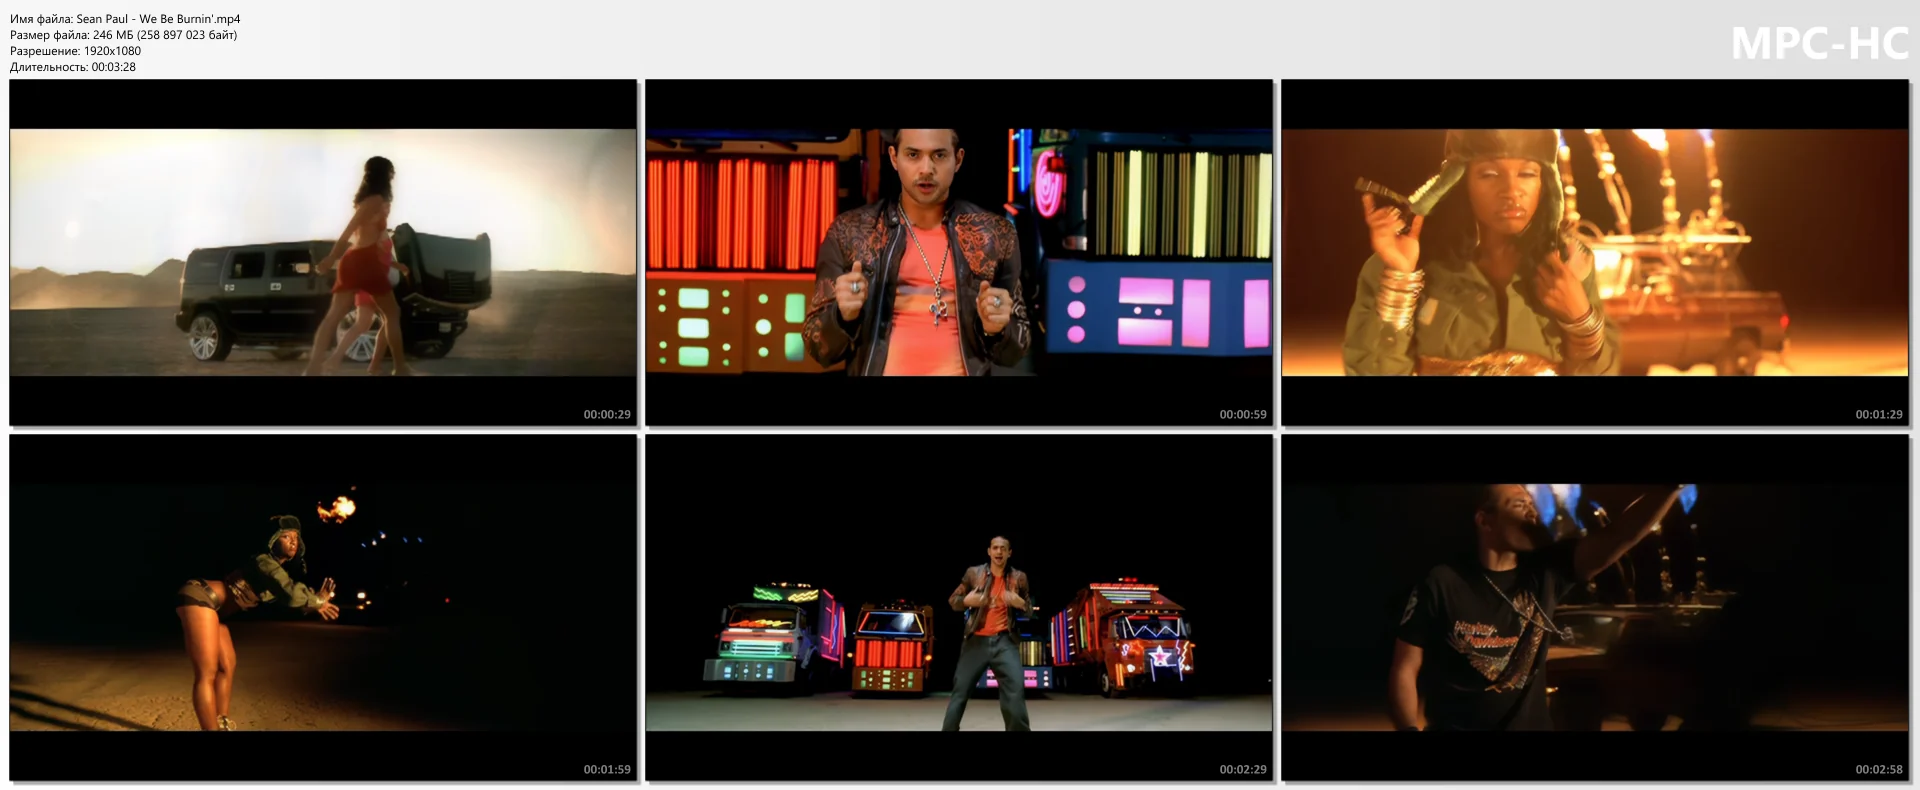Click the resolution line 1920x1080
Image resolution: width=1920 pixels, height=790 pixels.
pyautogui.click(x=76, y=51)
